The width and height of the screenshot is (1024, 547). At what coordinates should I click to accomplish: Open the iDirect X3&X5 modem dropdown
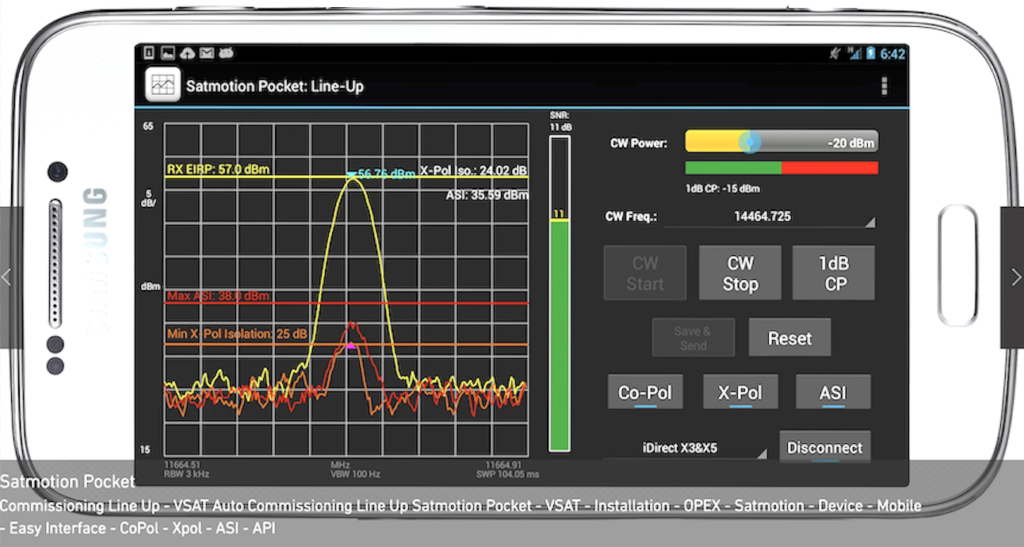684,448
